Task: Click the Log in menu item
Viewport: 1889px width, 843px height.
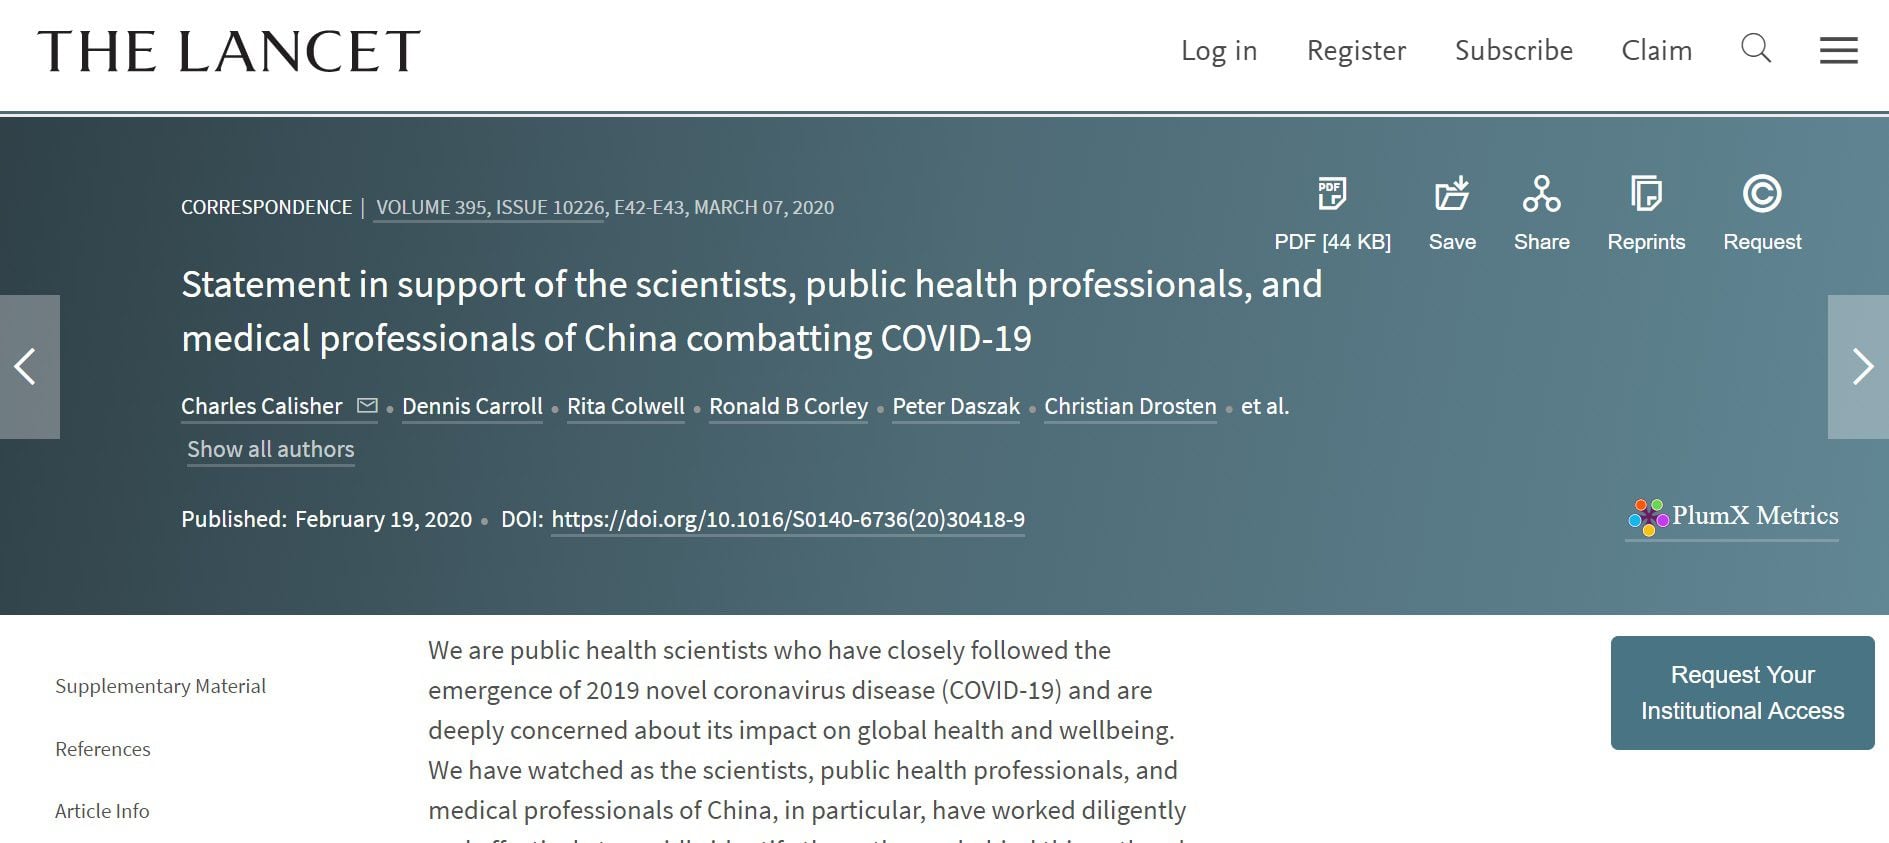Action: click(1218, 50)
